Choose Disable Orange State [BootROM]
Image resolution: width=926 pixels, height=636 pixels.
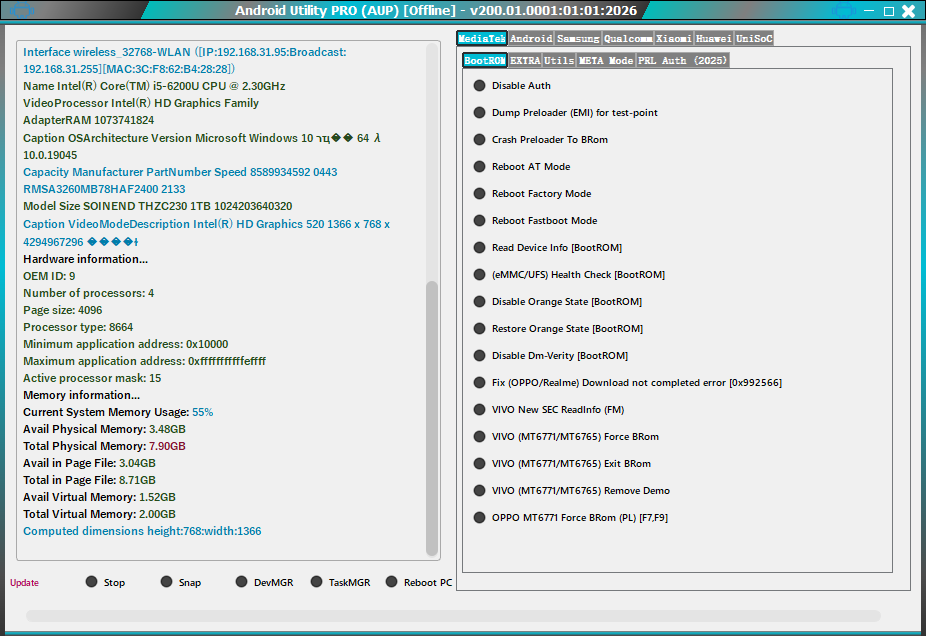point(480,302)
